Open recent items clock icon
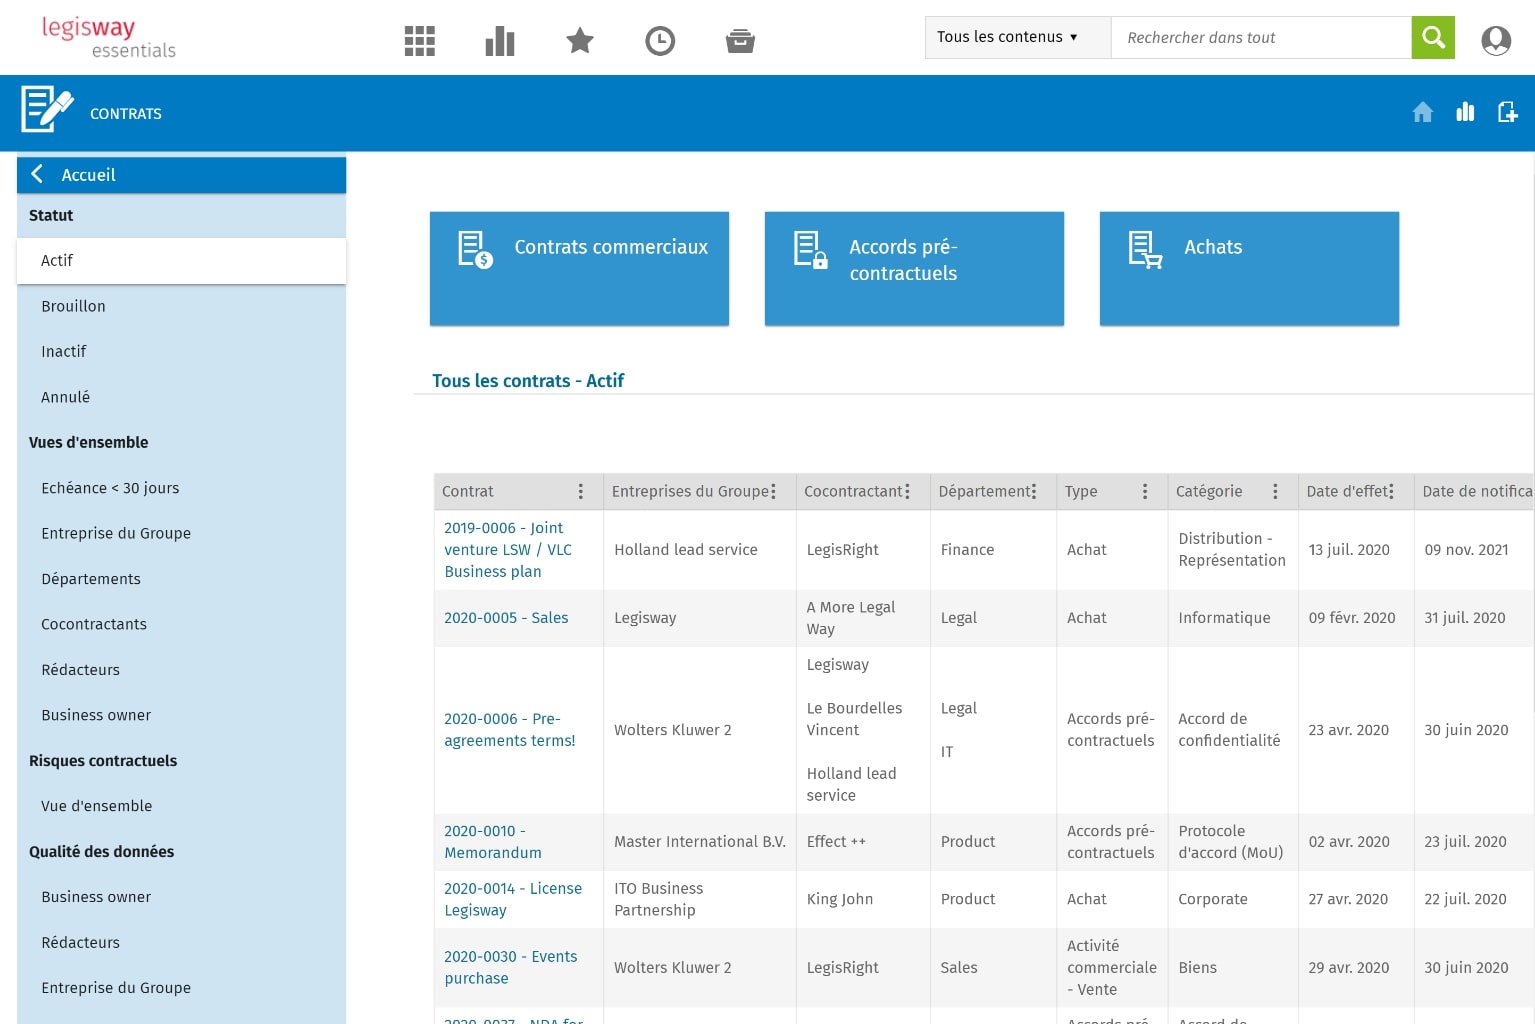1535x1024 pixels. click(x=660, y=41)
